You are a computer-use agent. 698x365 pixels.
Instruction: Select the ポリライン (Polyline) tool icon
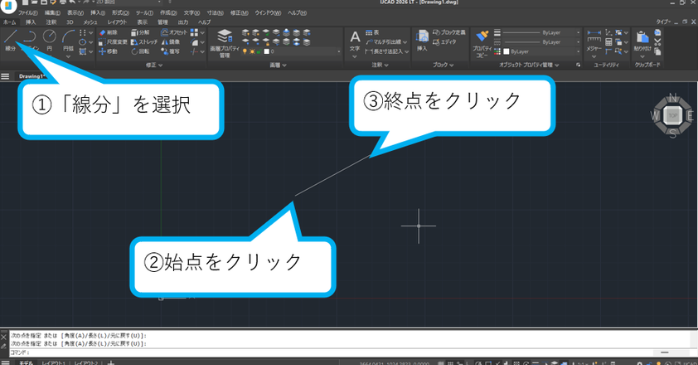click(x=30, y=36)
